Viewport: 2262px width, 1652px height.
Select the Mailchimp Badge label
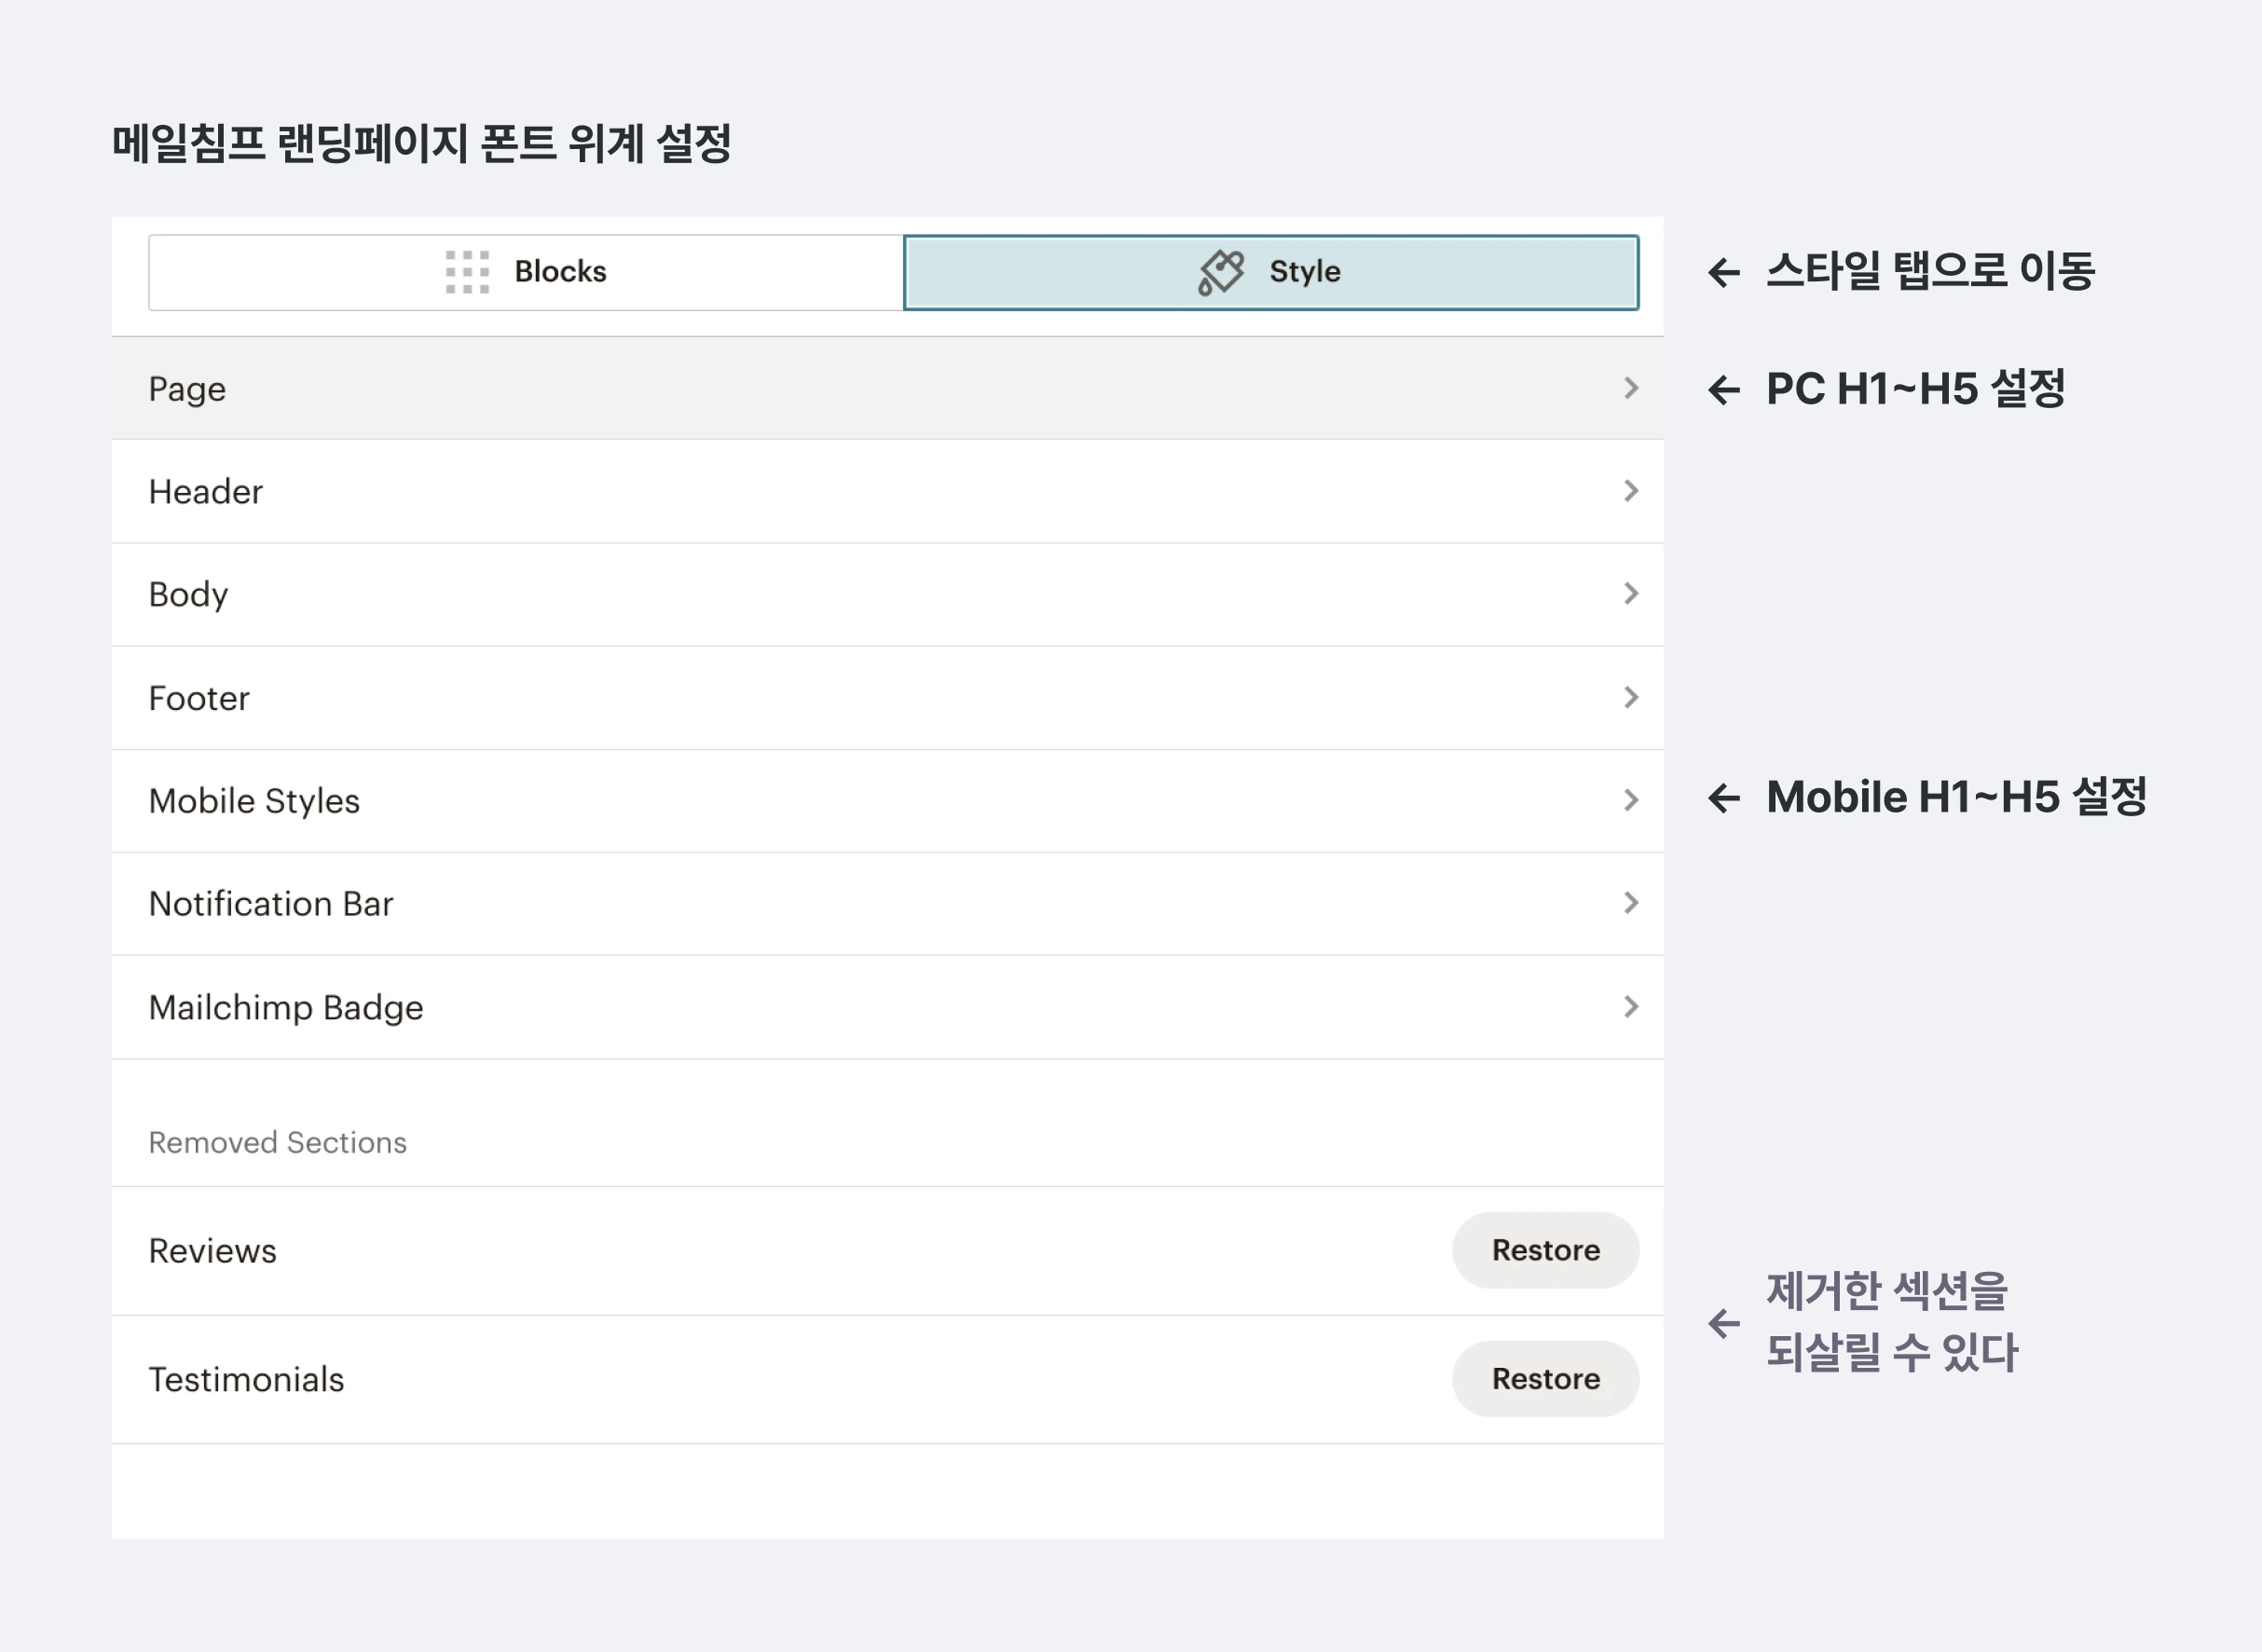[286, 1007]
